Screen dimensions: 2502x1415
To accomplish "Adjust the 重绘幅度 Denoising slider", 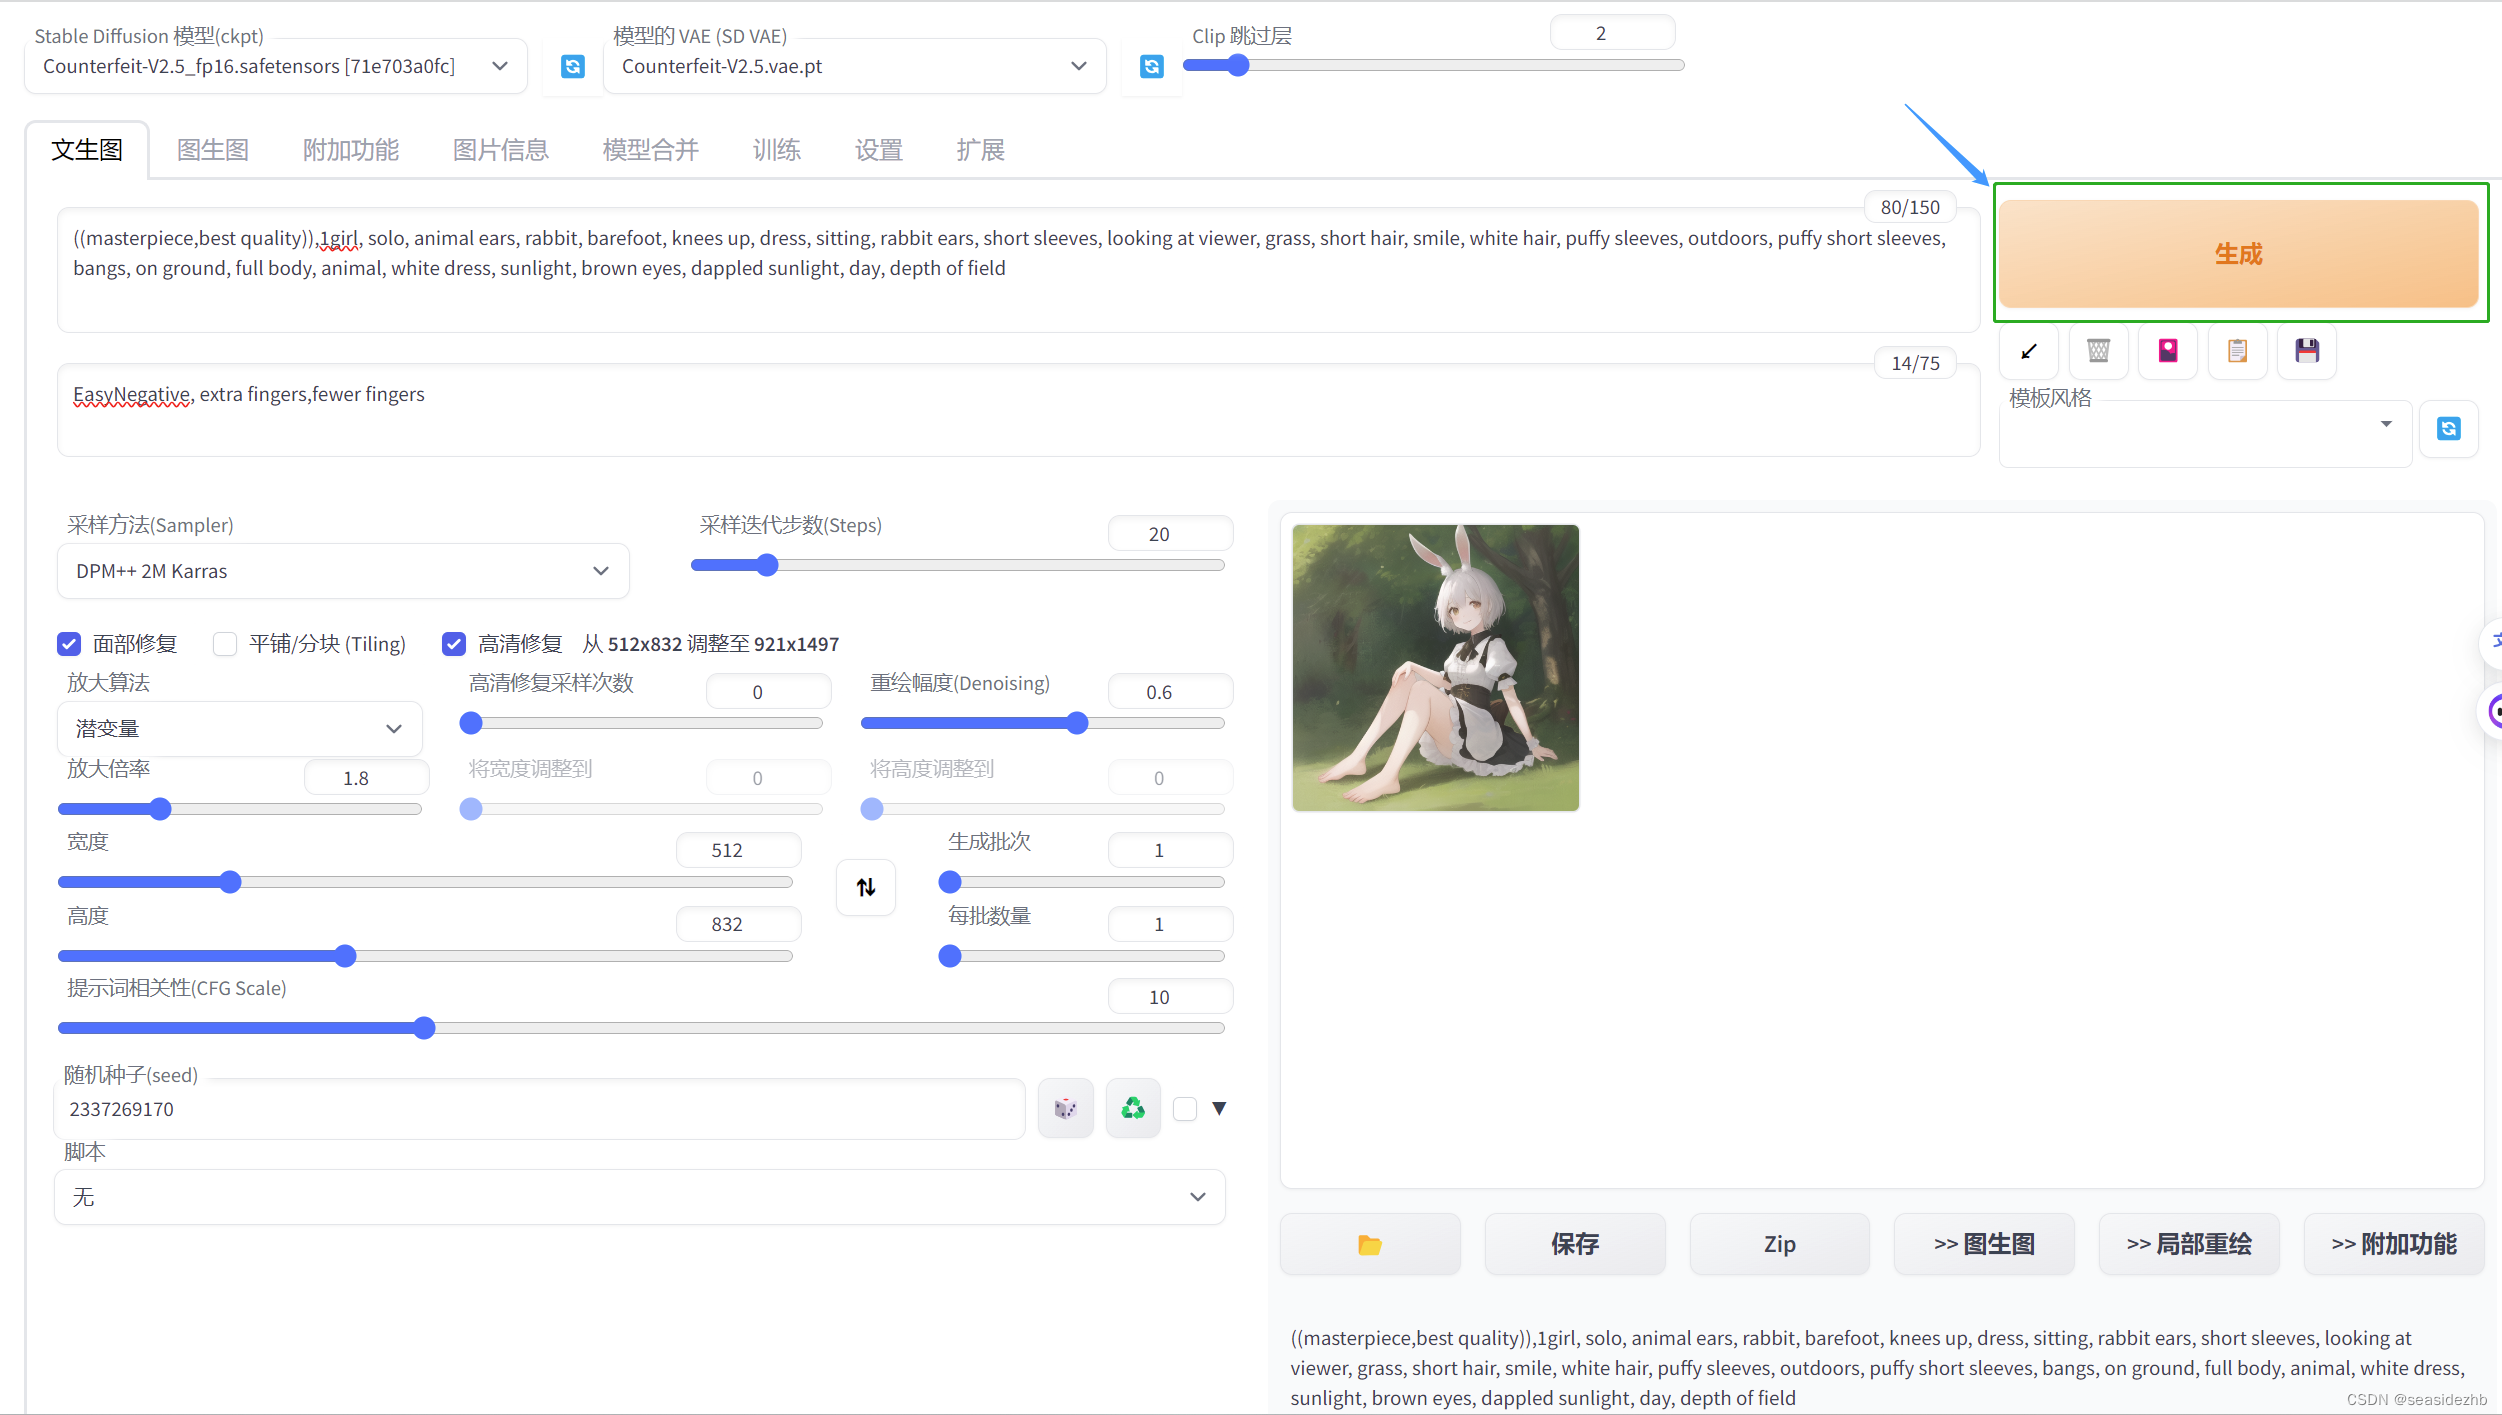I will (x=1043, y=723).
